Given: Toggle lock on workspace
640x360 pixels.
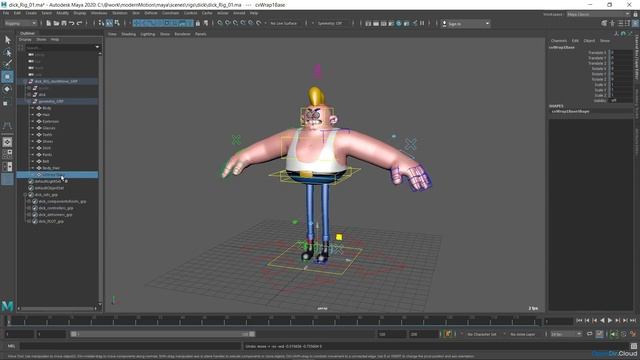Looking at the screenshot, I should pyautogui.click(x=635, y=14).
